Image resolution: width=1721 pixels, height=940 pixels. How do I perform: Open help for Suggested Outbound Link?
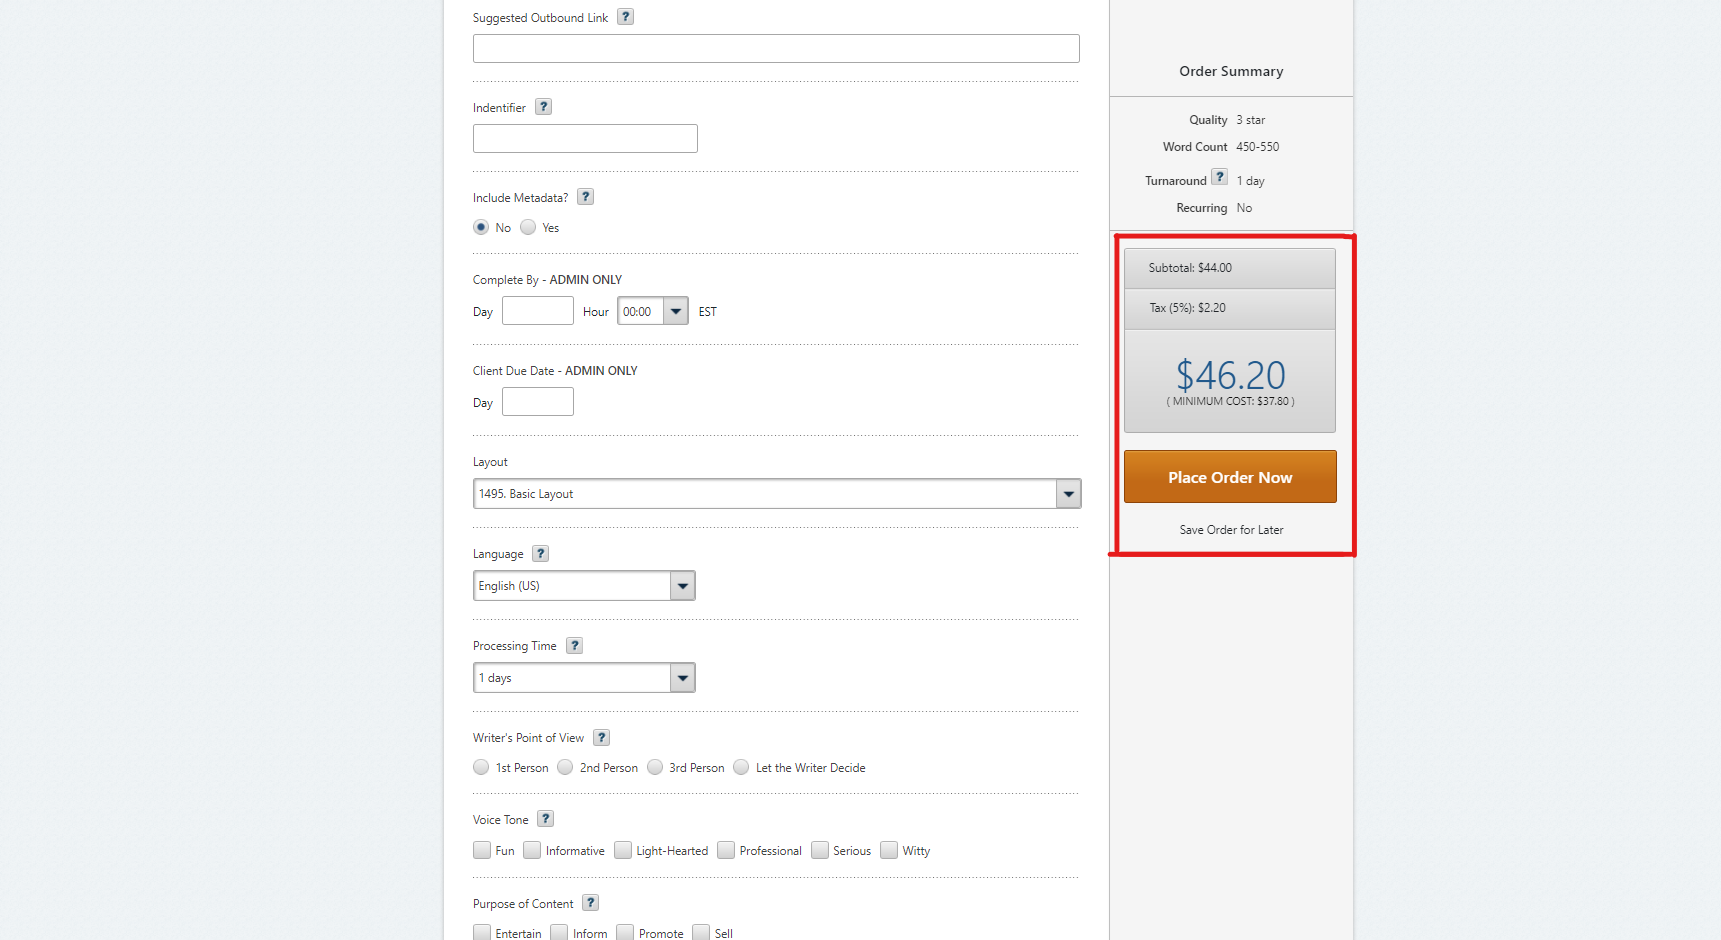click(625, 16)
